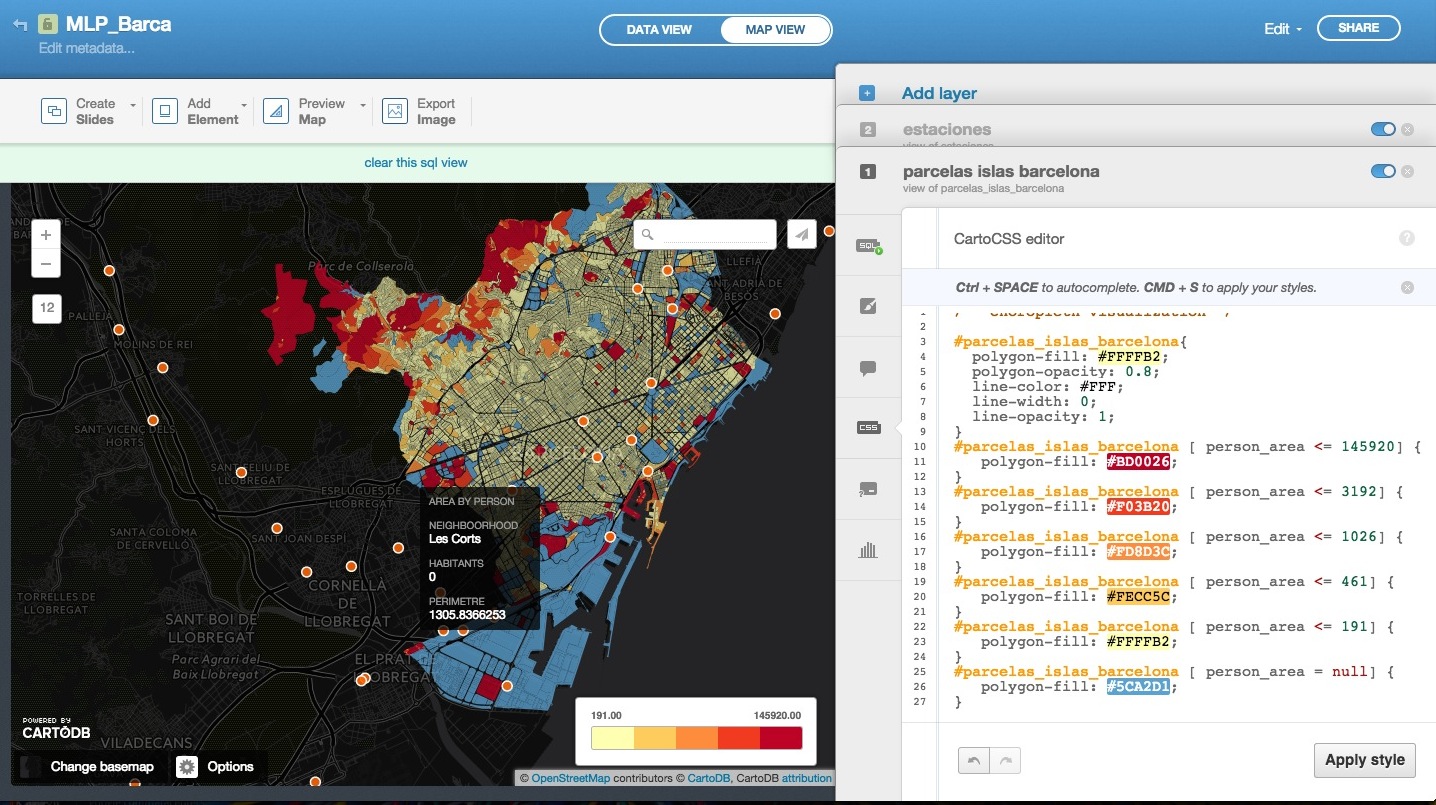Select the MAP VIEW tab
1436x805 pixels.
coord(775,29)
